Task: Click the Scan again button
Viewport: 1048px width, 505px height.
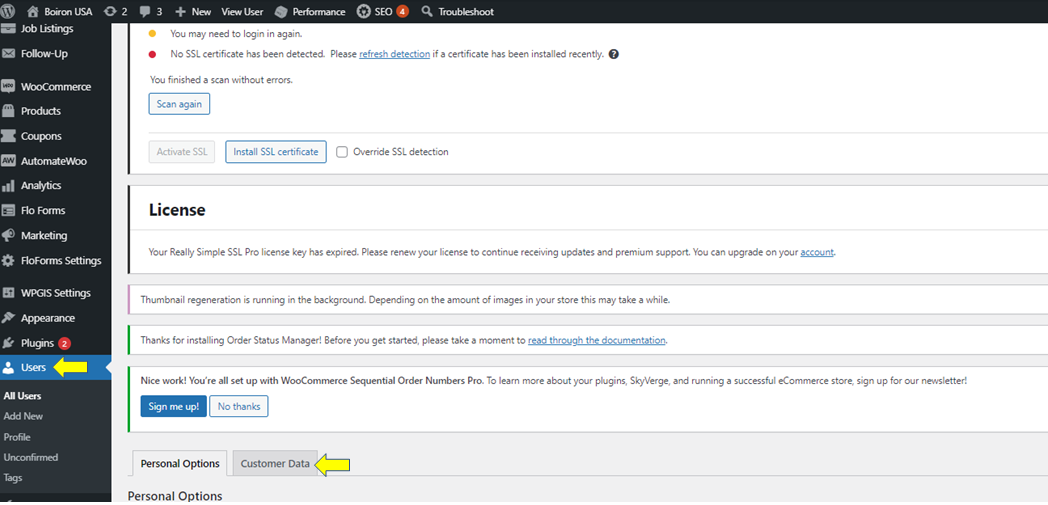Action: click(179, 104)
